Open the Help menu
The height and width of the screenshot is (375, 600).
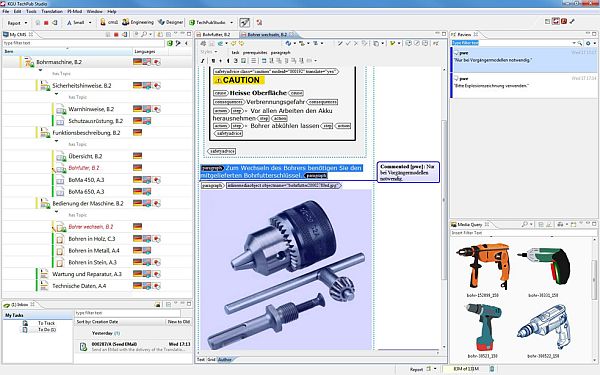112,11
